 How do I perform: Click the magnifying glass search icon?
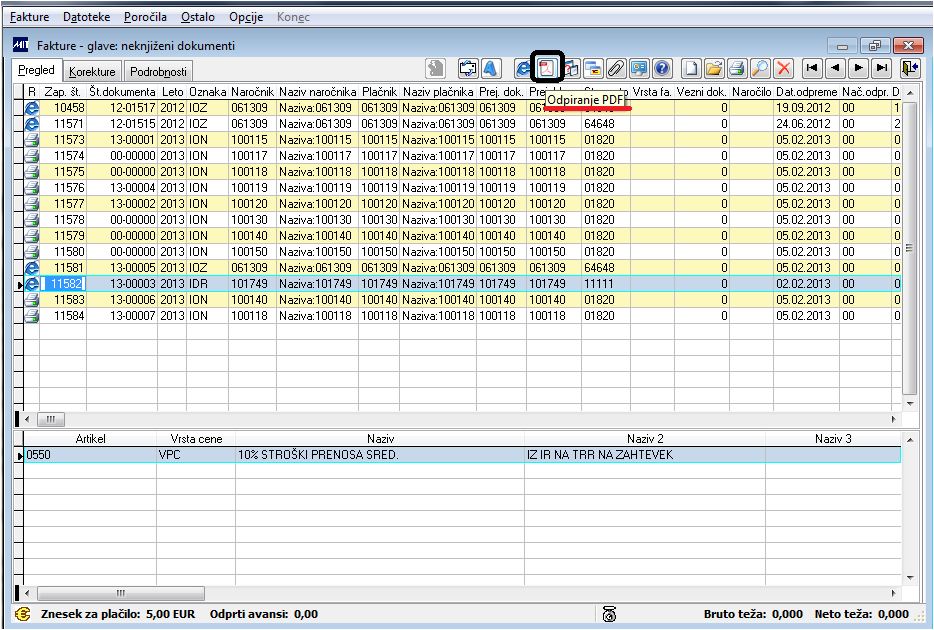coord(760,68)
